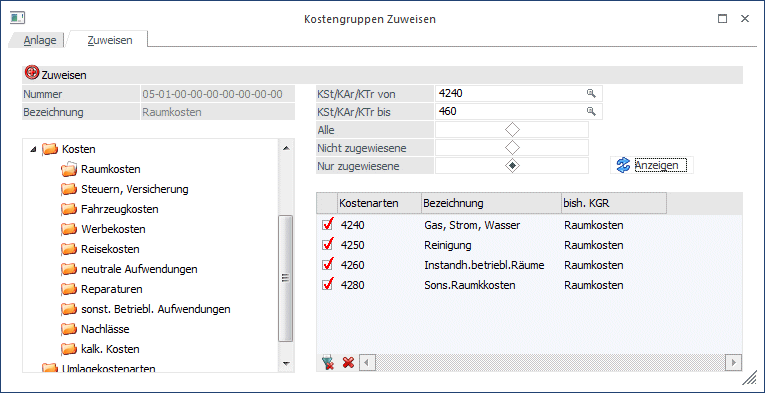765x393 pixels.
Task: Click tree scrollbar down arrow
Action: coord(286,363)
